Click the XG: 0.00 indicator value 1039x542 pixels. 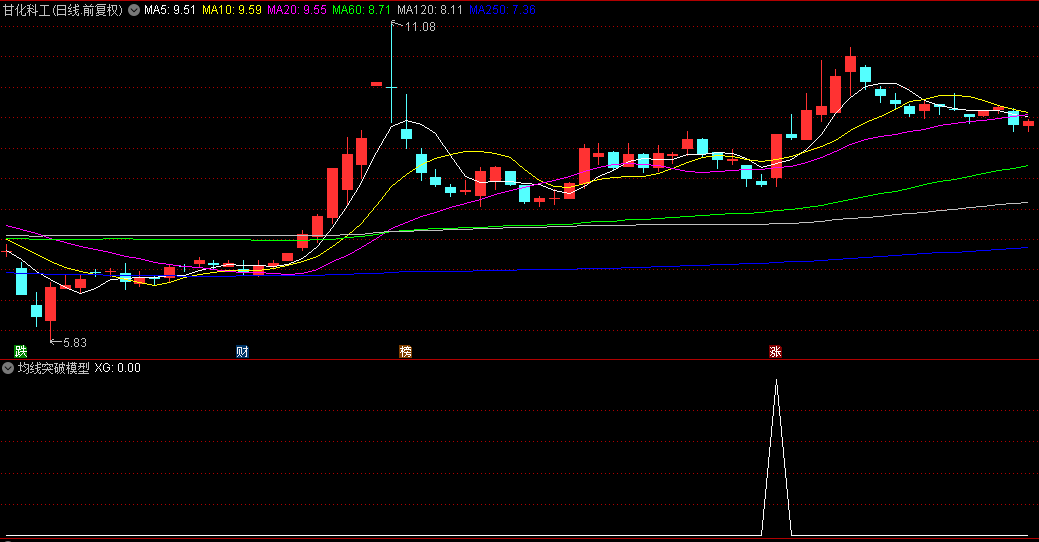117,368
